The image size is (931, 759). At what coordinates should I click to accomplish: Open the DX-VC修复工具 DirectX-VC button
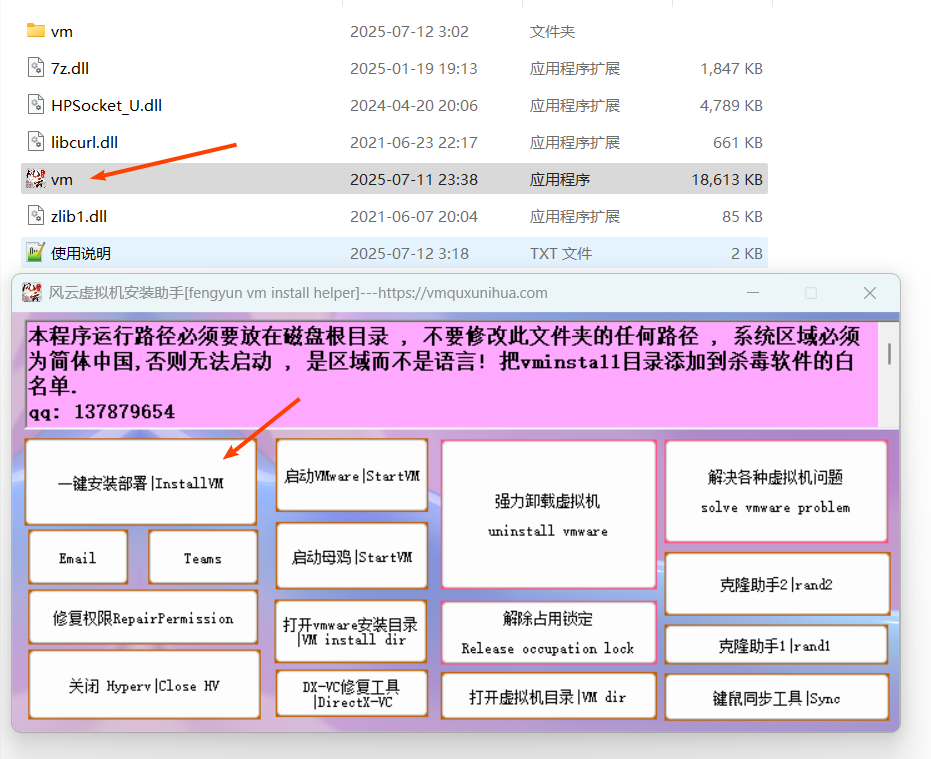351,694
